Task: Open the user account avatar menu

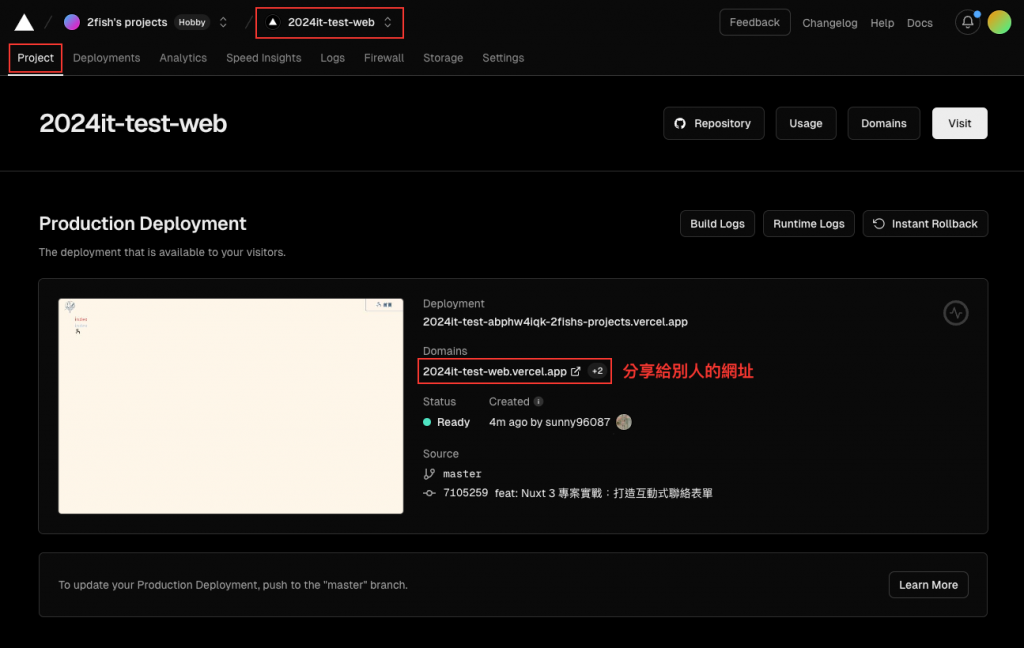Action: [x=999, y=22]
